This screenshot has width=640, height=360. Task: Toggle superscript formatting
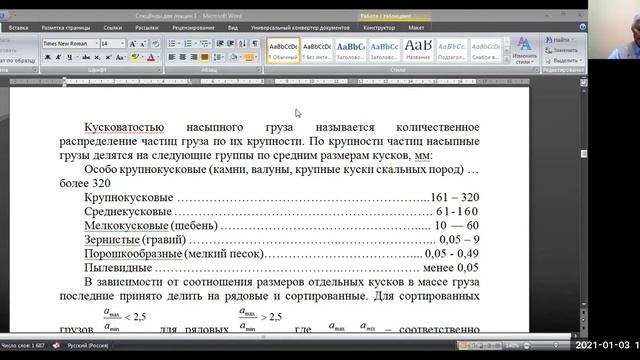coord(108,58)
